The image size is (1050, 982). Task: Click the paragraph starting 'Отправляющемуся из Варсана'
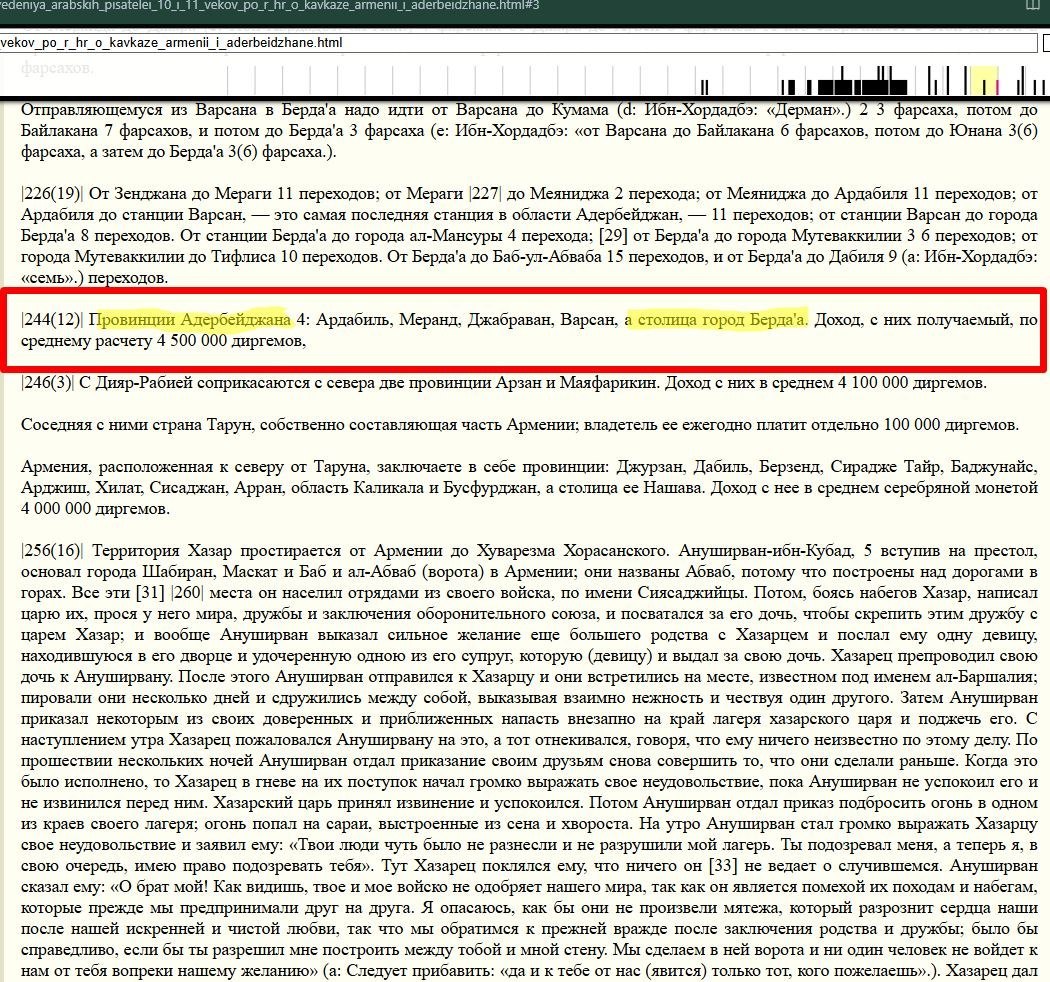520,130
